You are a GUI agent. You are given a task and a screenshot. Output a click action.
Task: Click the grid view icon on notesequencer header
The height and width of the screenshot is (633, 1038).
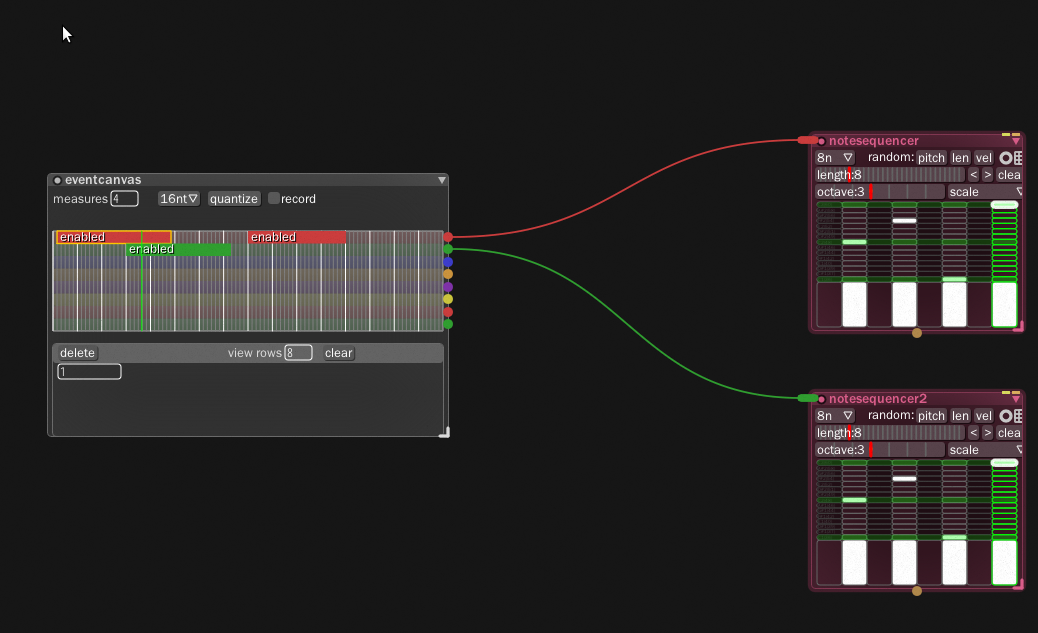click(x=1018, y=157)
